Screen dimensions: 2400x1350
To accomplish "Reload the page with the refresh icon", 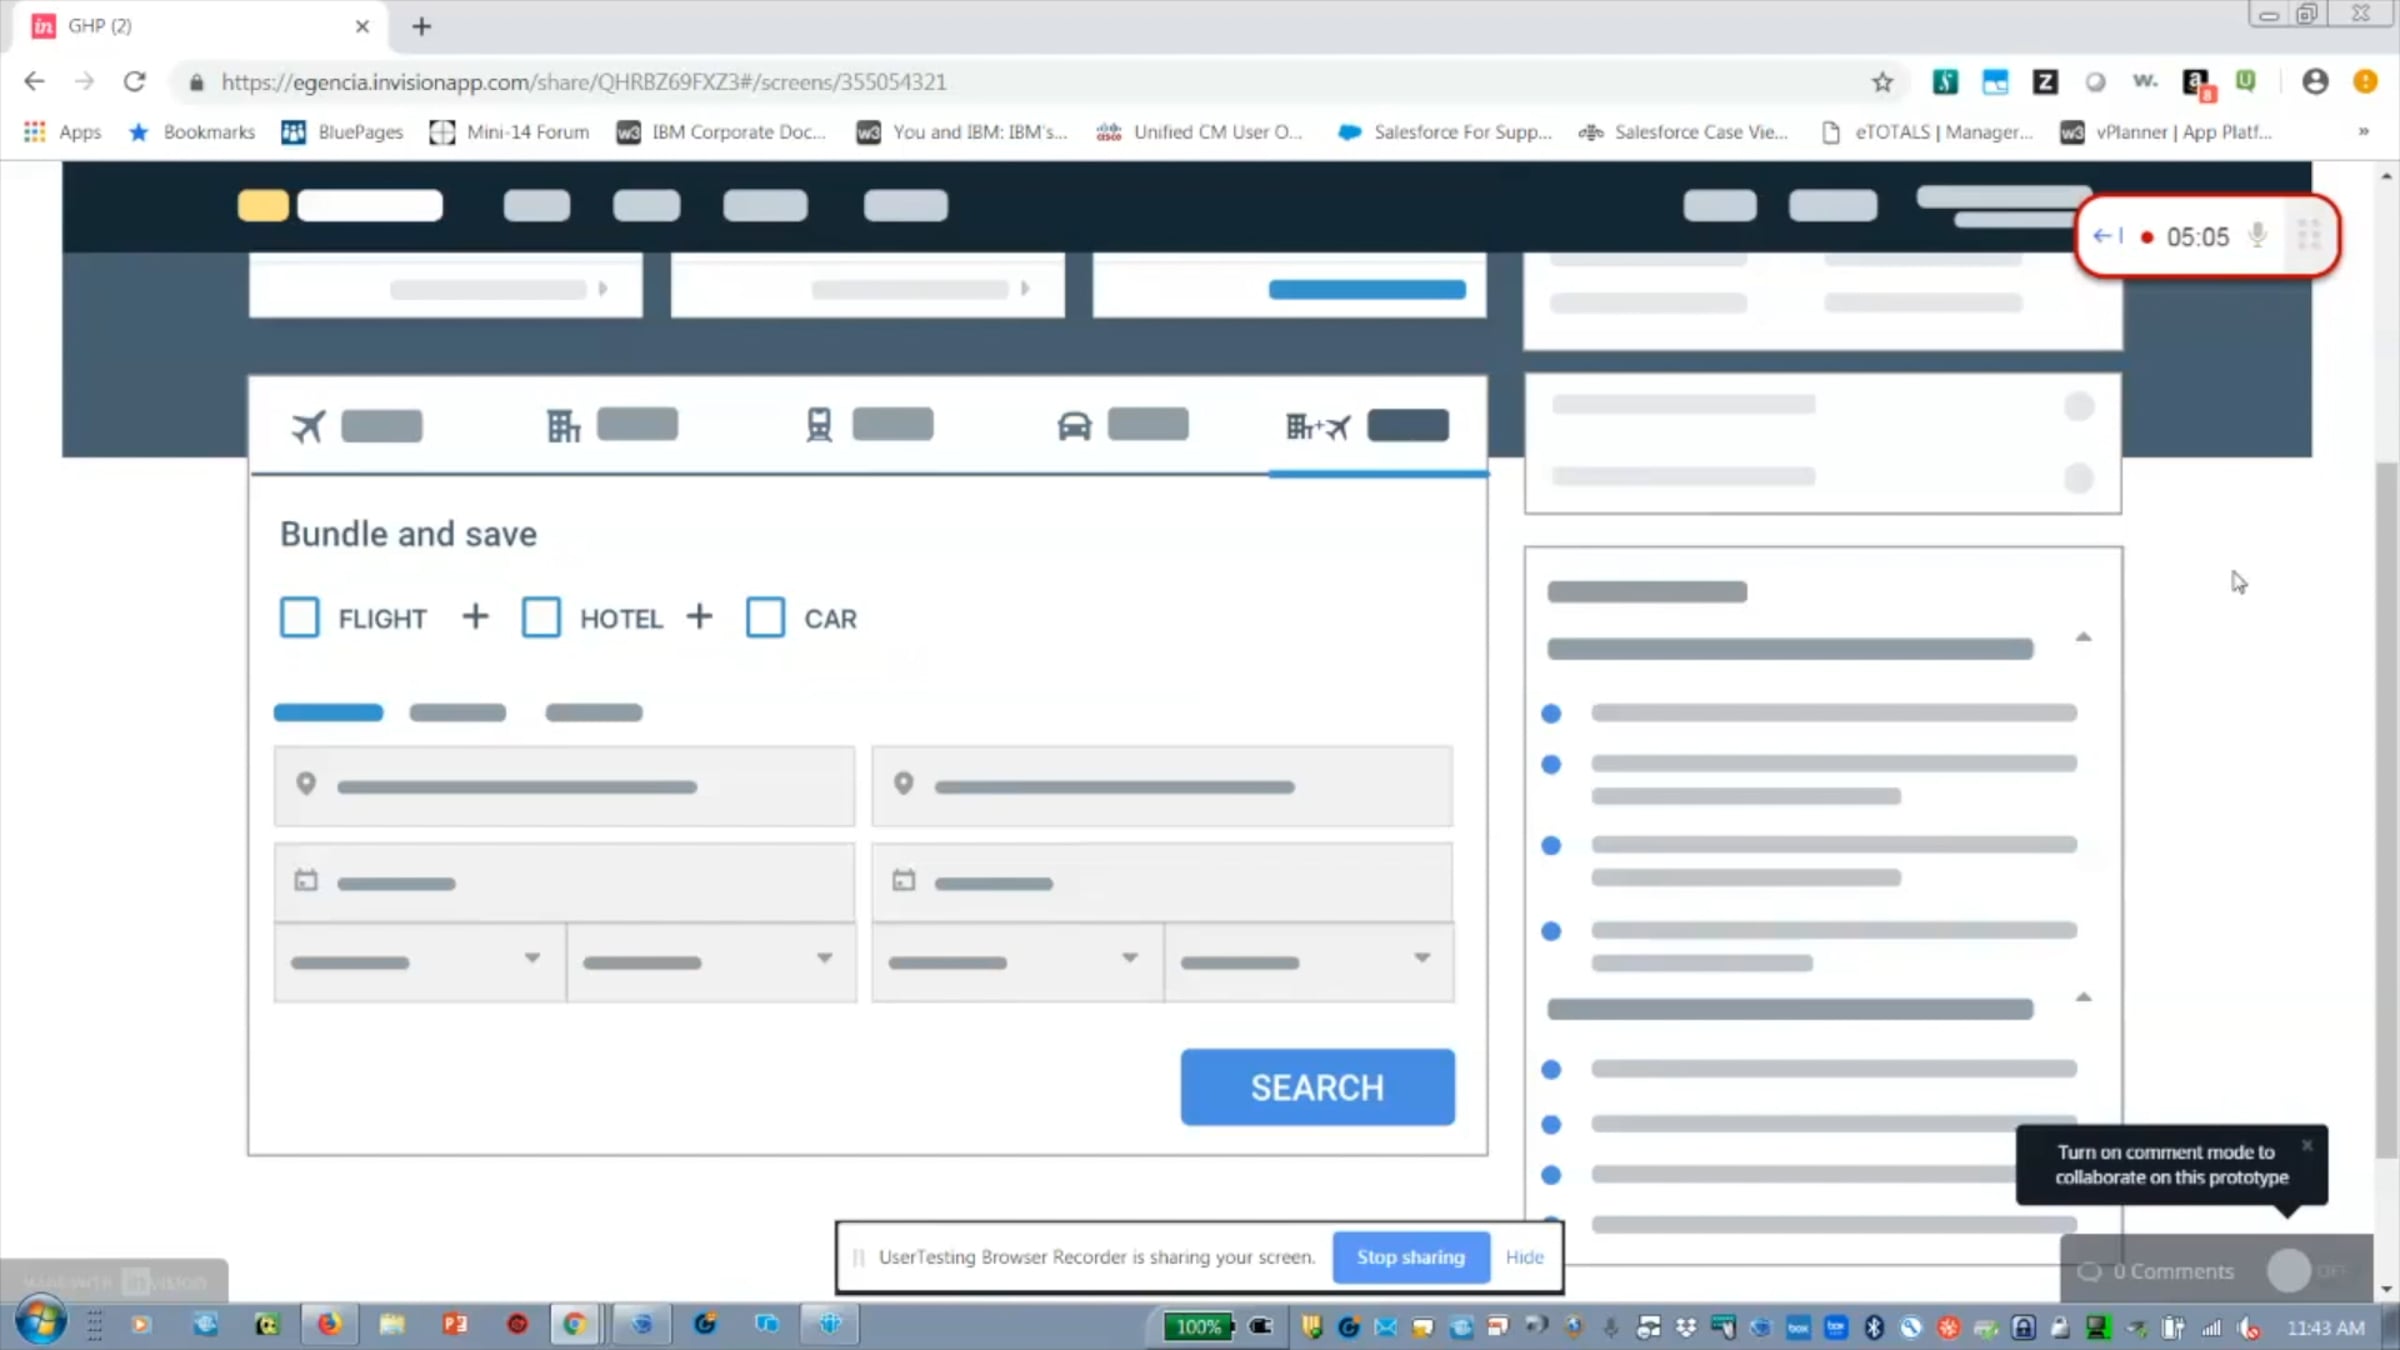I will (x=135, y=82).
